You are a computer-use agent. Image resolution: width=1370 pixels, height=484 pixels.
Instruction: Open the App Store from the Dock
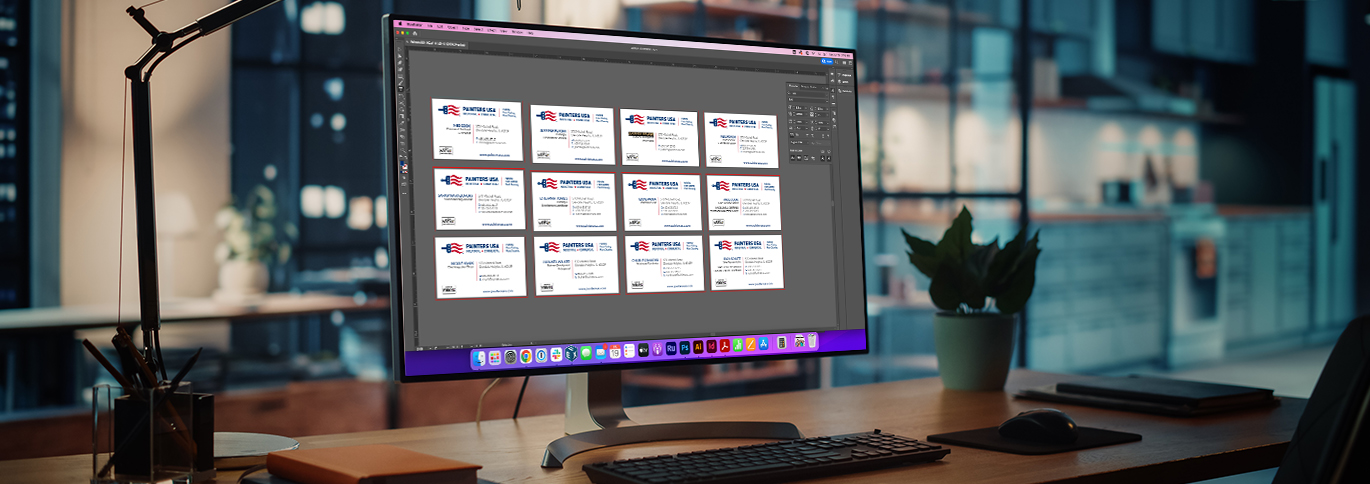(x=763, y=343)
